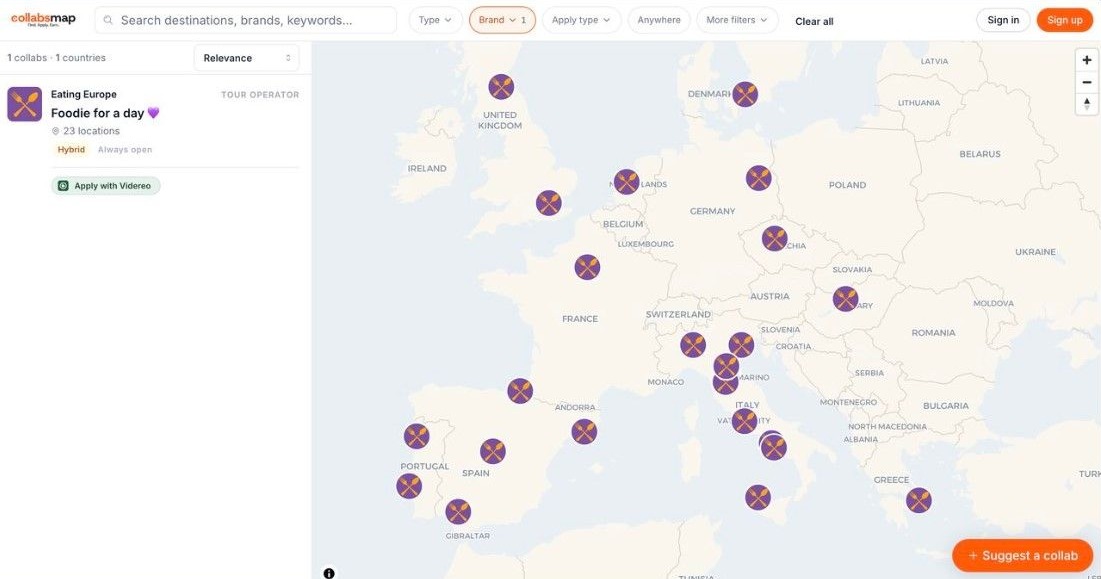
Task: Select the pin near Vatican City
Action: (x=744, y=421)
